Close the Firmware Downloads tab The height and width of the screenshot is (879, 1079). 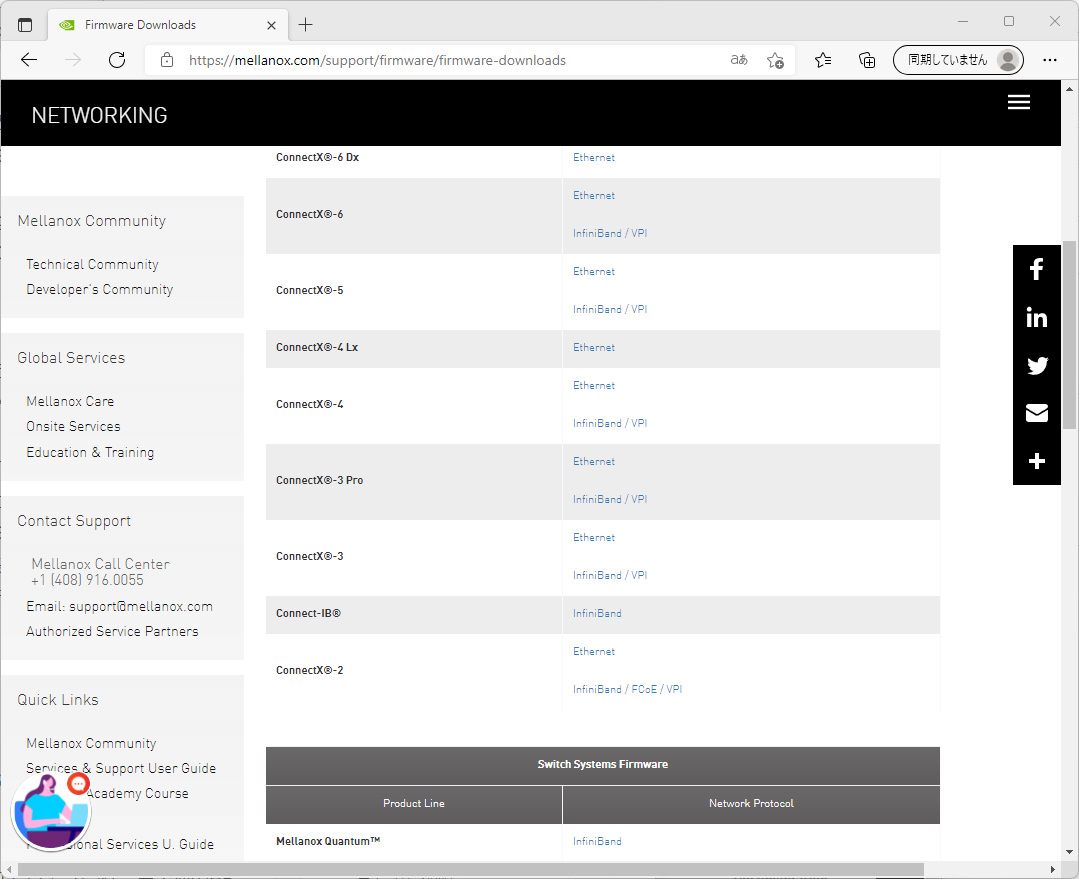[x=271, y=25]
